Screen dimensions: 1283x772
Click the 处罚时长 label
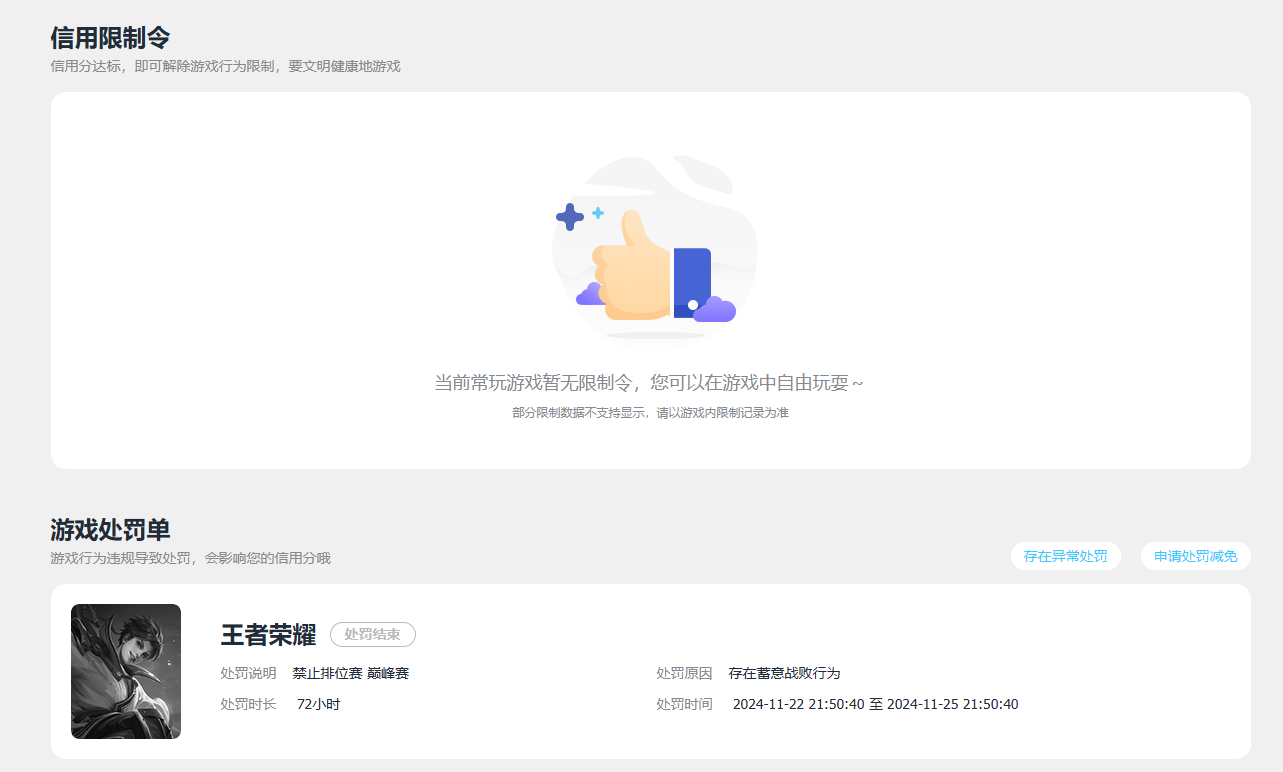click(x=248, y=704)
